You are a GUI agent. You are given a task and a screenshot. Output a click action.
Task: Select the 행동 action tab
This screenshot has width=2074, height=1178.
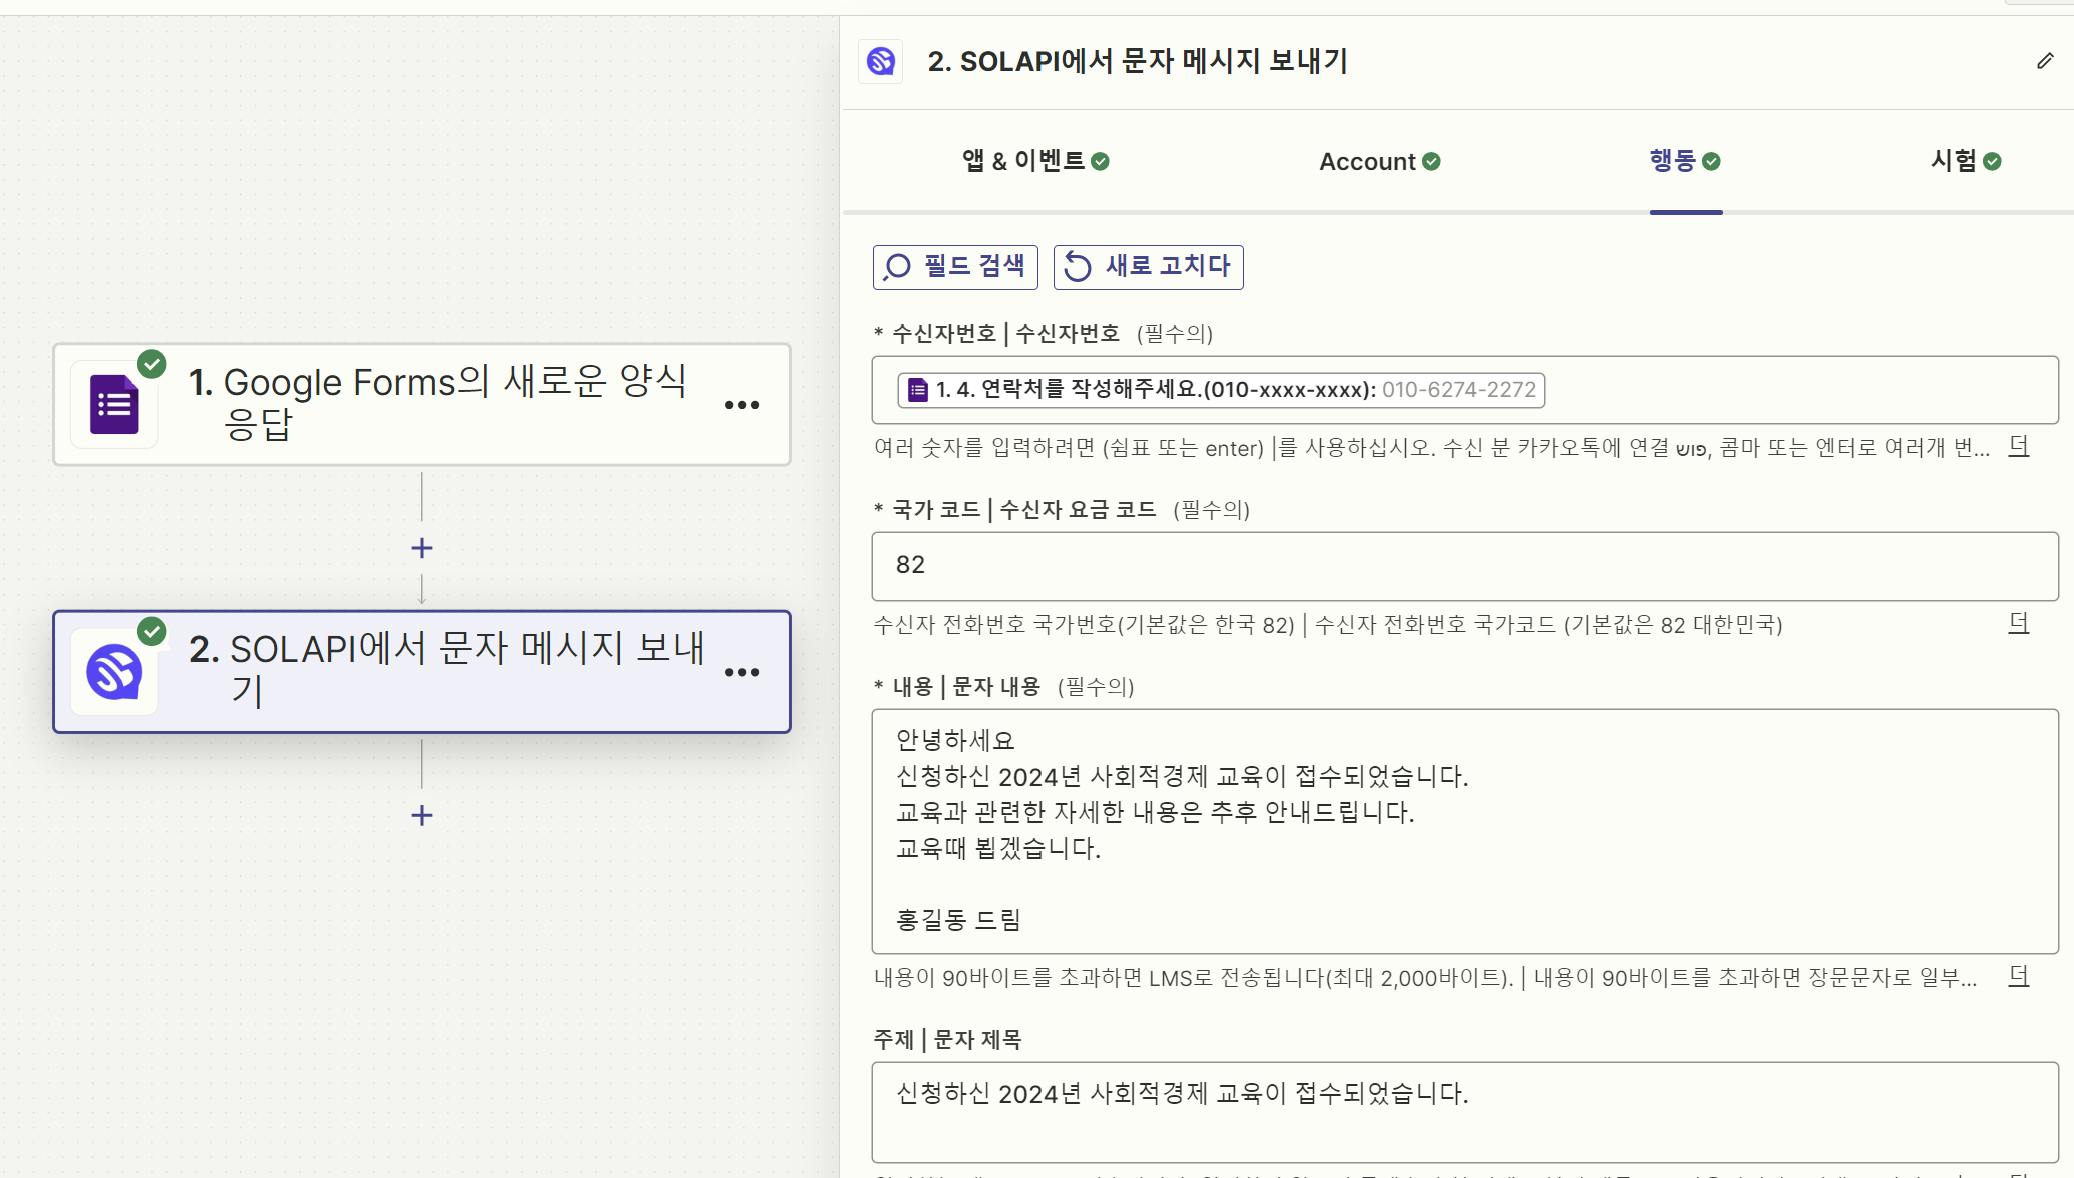[1685, 161]
